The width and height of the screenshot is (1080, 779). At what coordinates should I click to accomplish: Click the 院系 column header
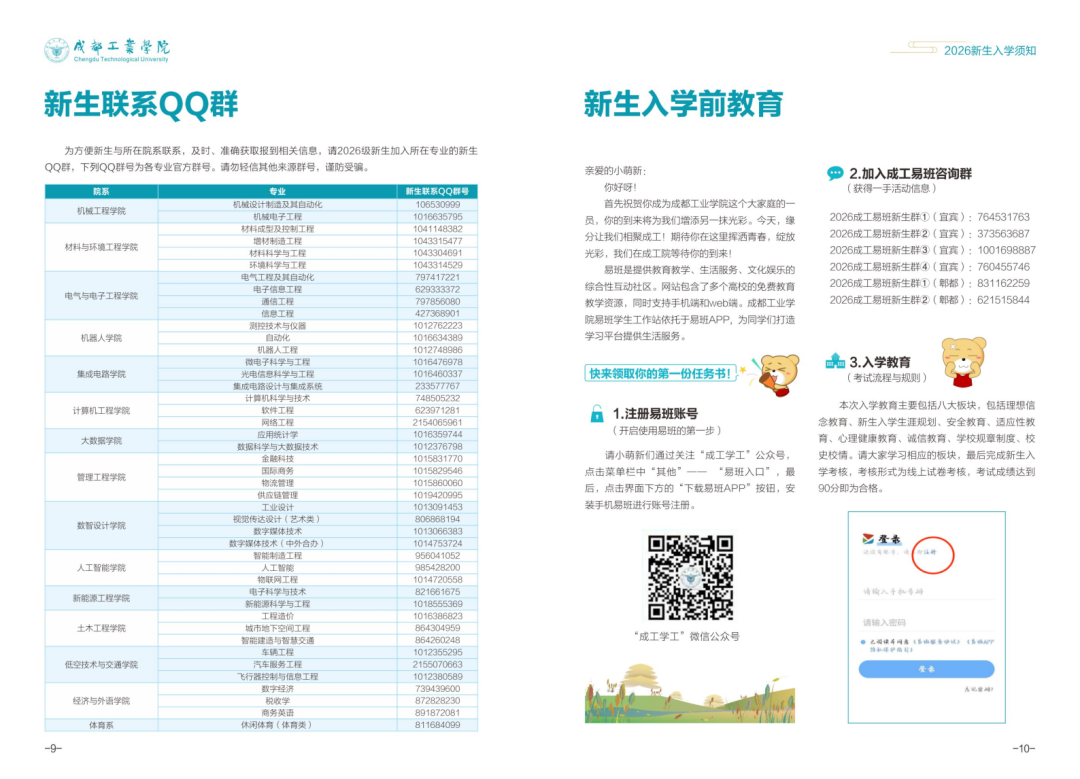(x=101, y=191)
